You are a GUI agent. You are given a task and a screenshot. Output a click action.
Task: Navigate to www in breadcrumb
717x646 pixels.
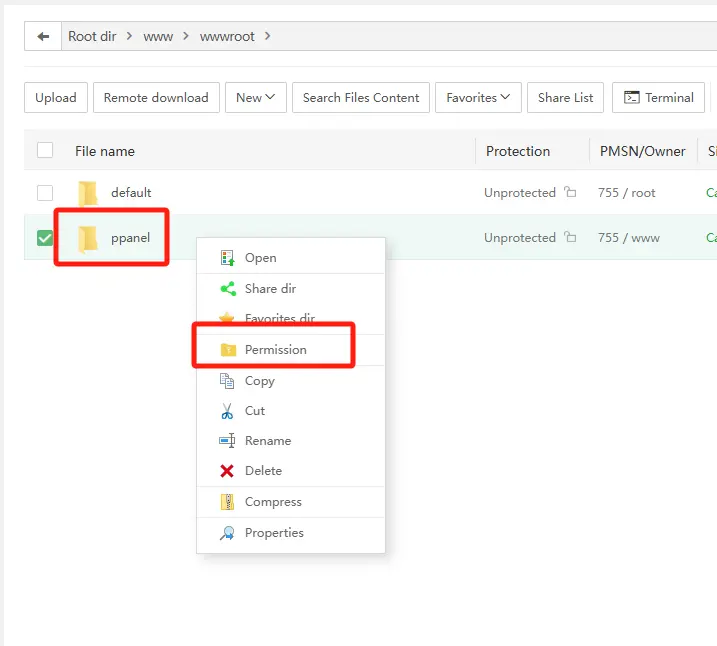tap(158, 37)
